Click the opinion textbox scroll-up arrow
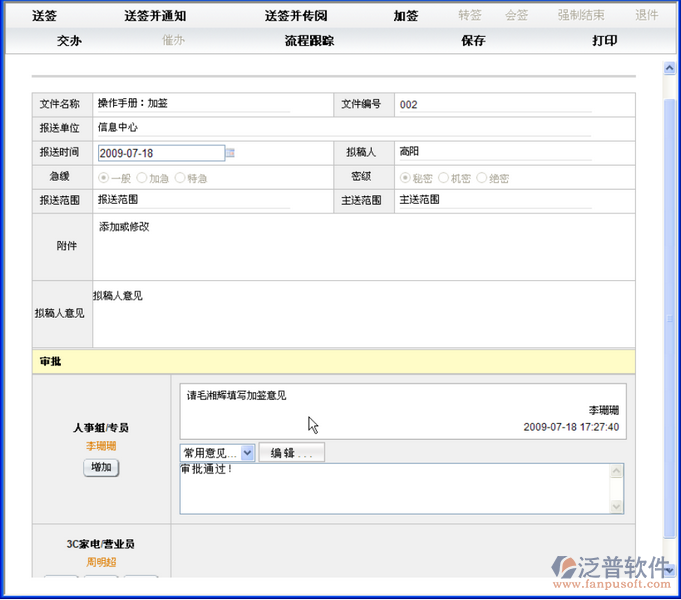Image resolution: width=681 pixels, height=600 pixels. [x=617, y=470]
